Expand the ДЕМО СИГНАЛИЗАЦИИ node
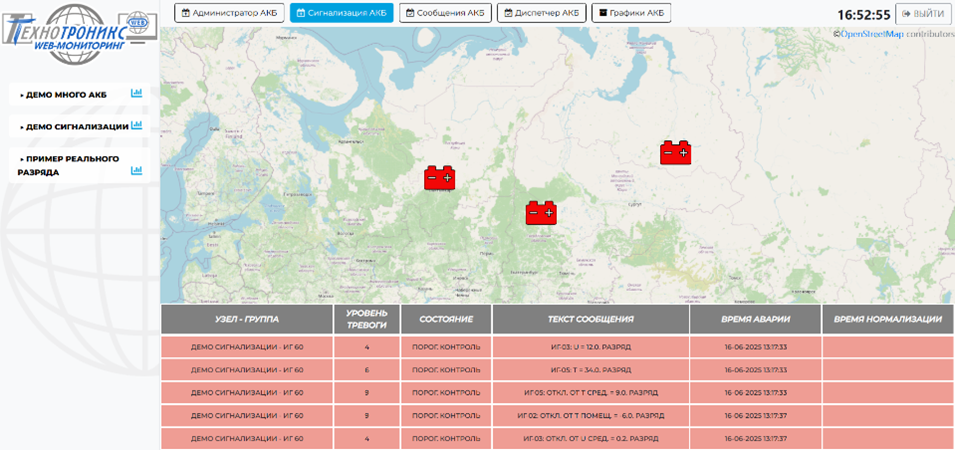955x450 pixels. point(75,127)
